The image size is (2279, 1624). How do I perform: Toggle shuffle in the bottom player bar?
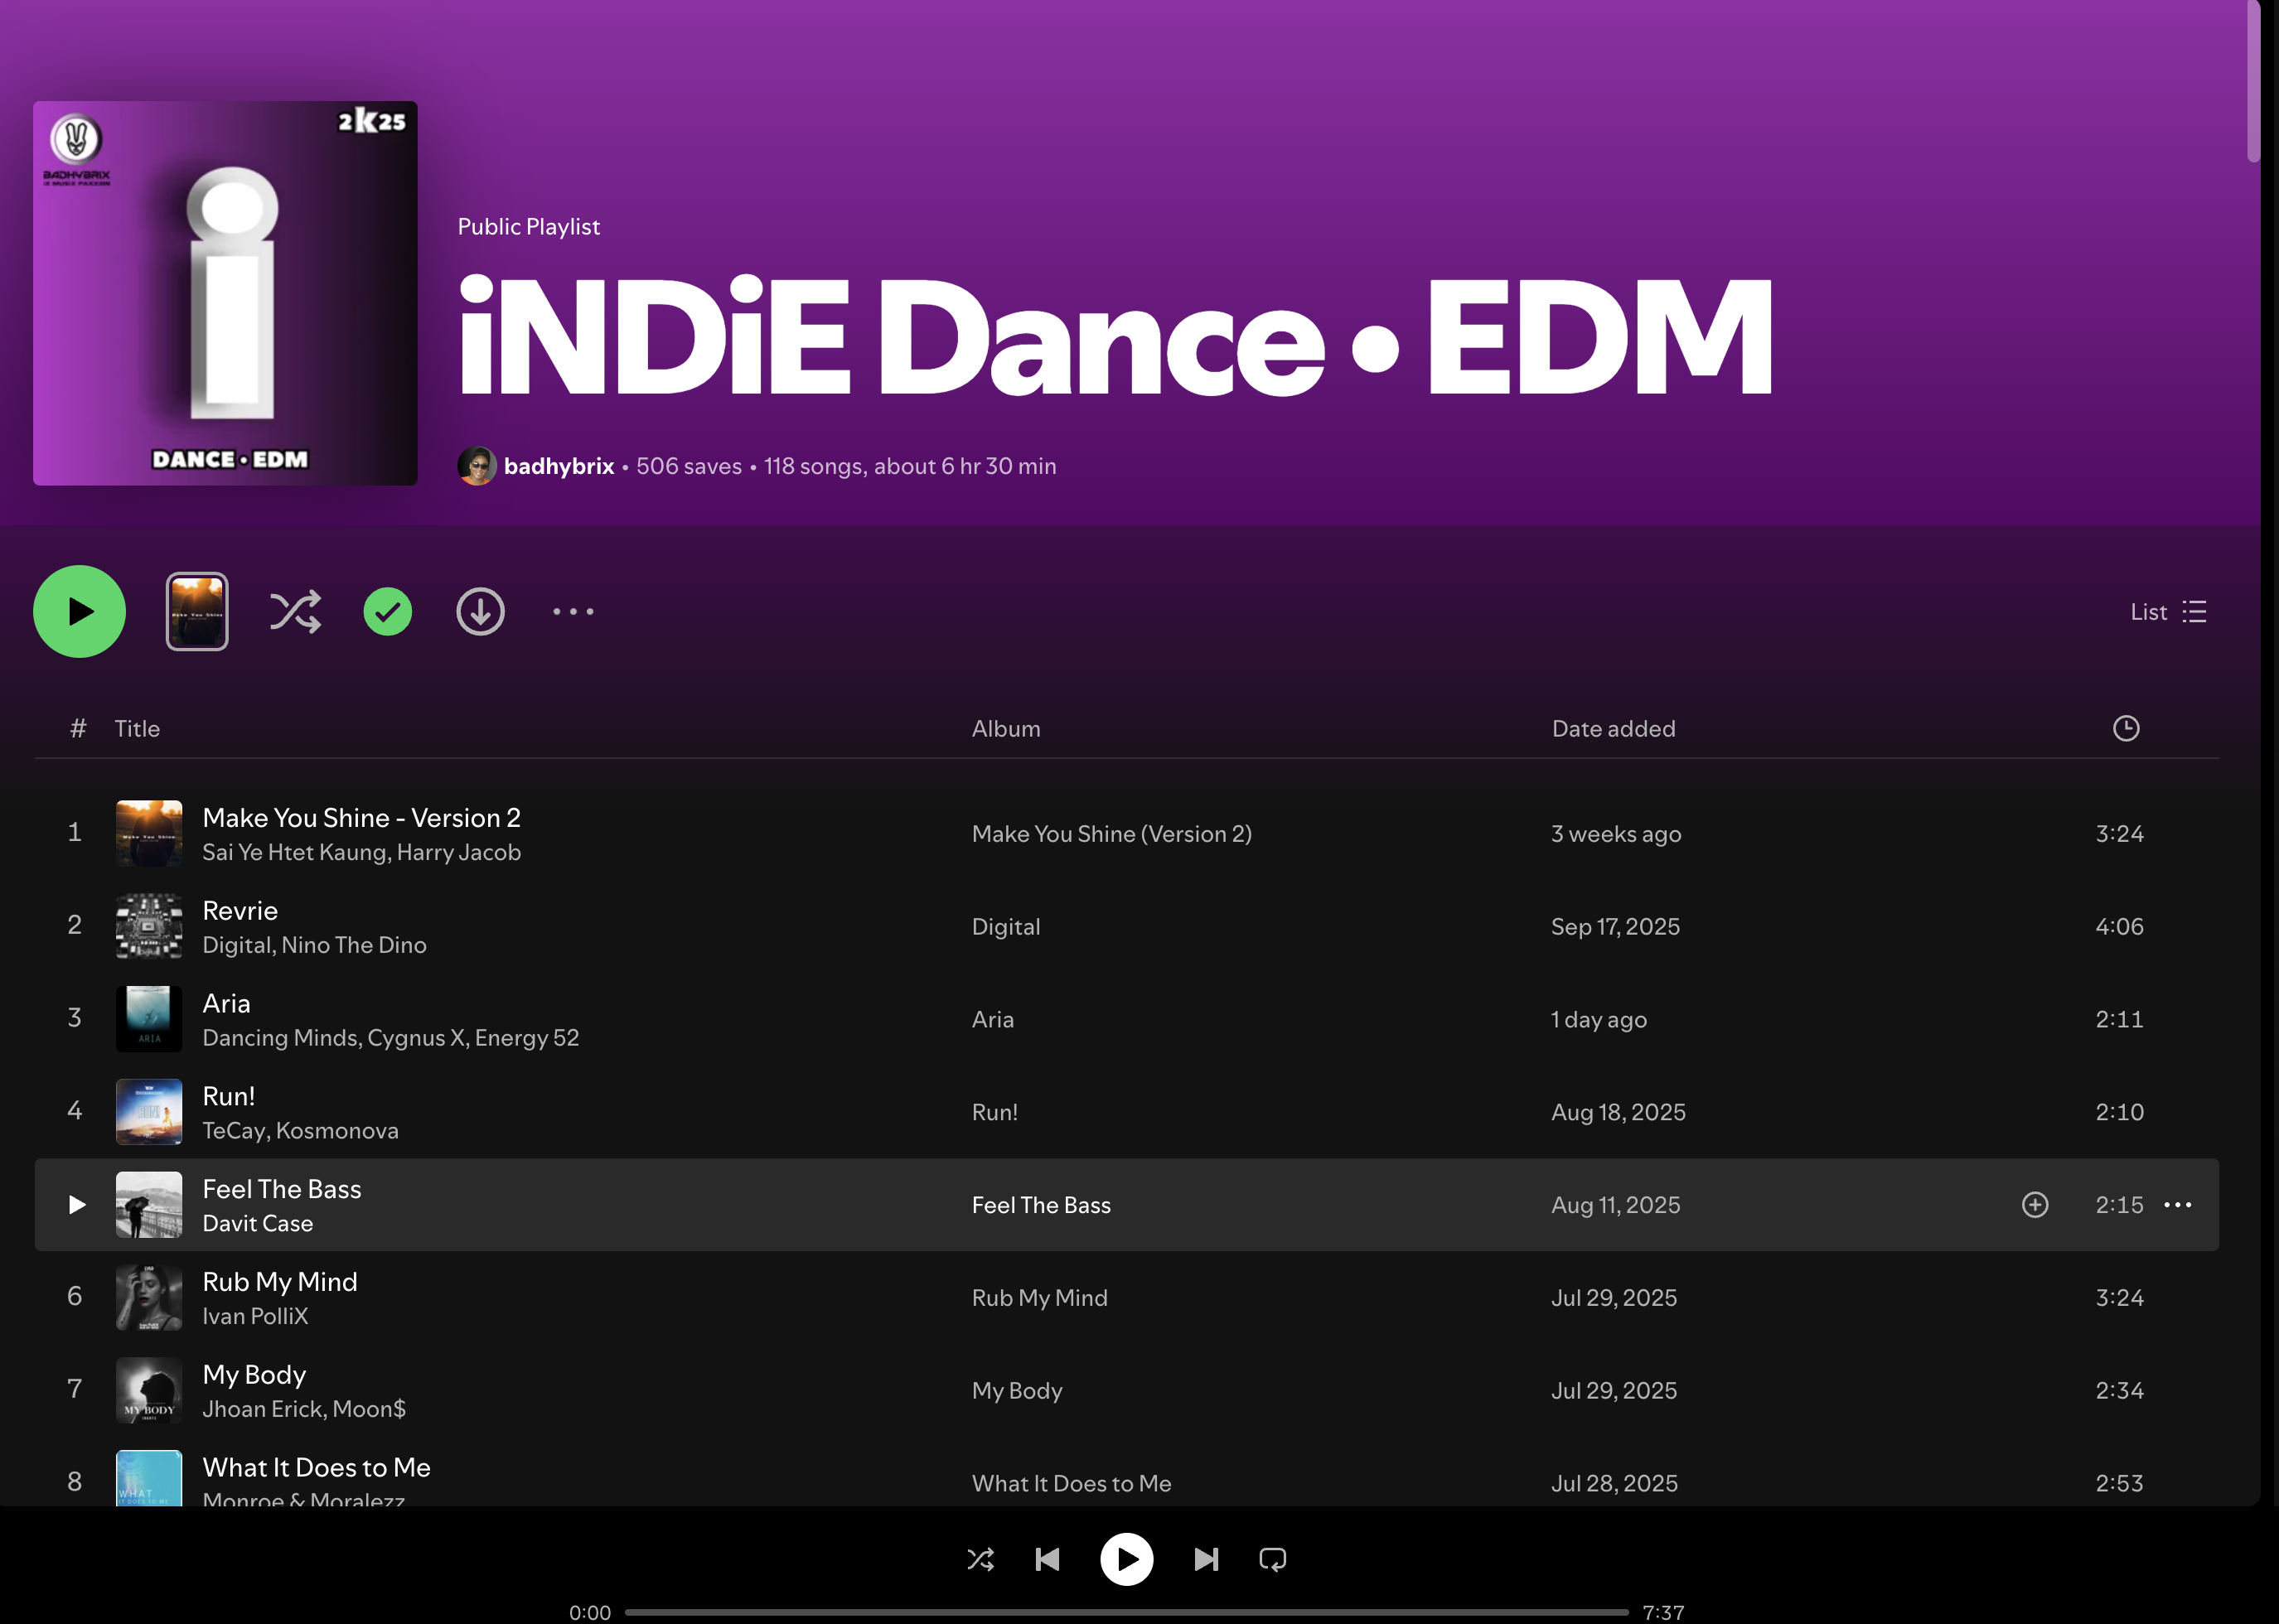point(981,1559)
